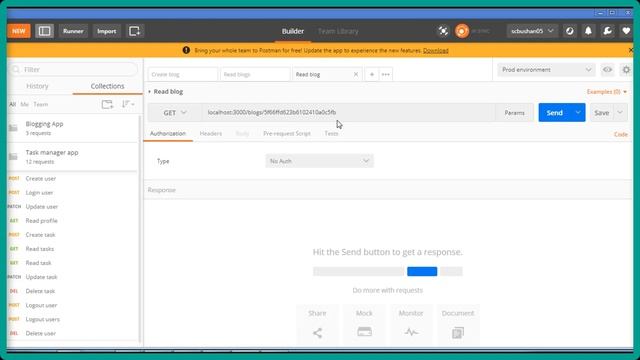Viewport: 640px width, 360px height.
Task: Open the Read tasks request
Action: coord(40,249)
